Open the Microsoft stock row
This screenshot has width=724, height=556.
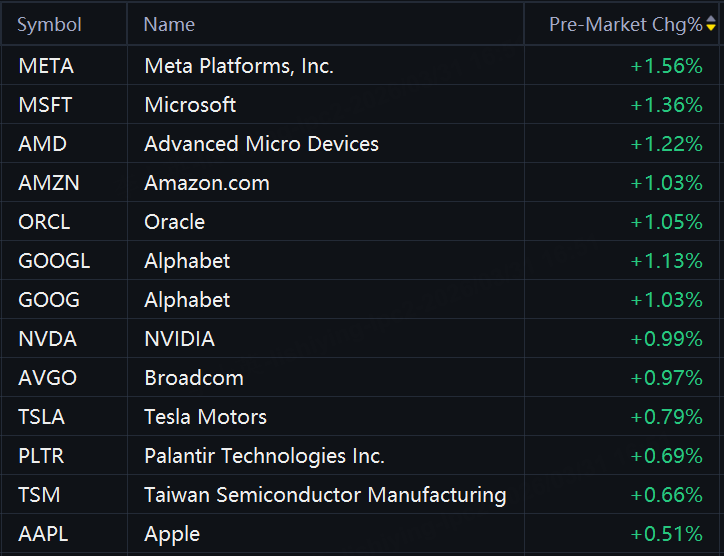coord(190,105)
